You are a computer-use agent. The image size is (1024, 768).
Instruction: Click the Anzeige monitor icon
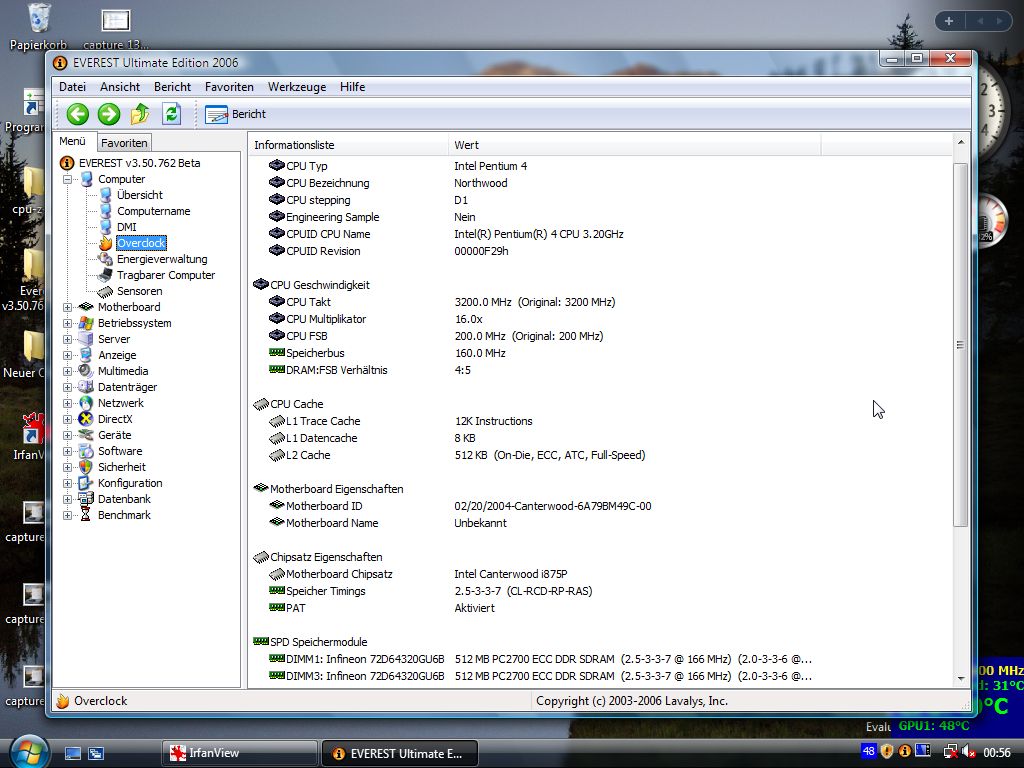coord(86,355)
